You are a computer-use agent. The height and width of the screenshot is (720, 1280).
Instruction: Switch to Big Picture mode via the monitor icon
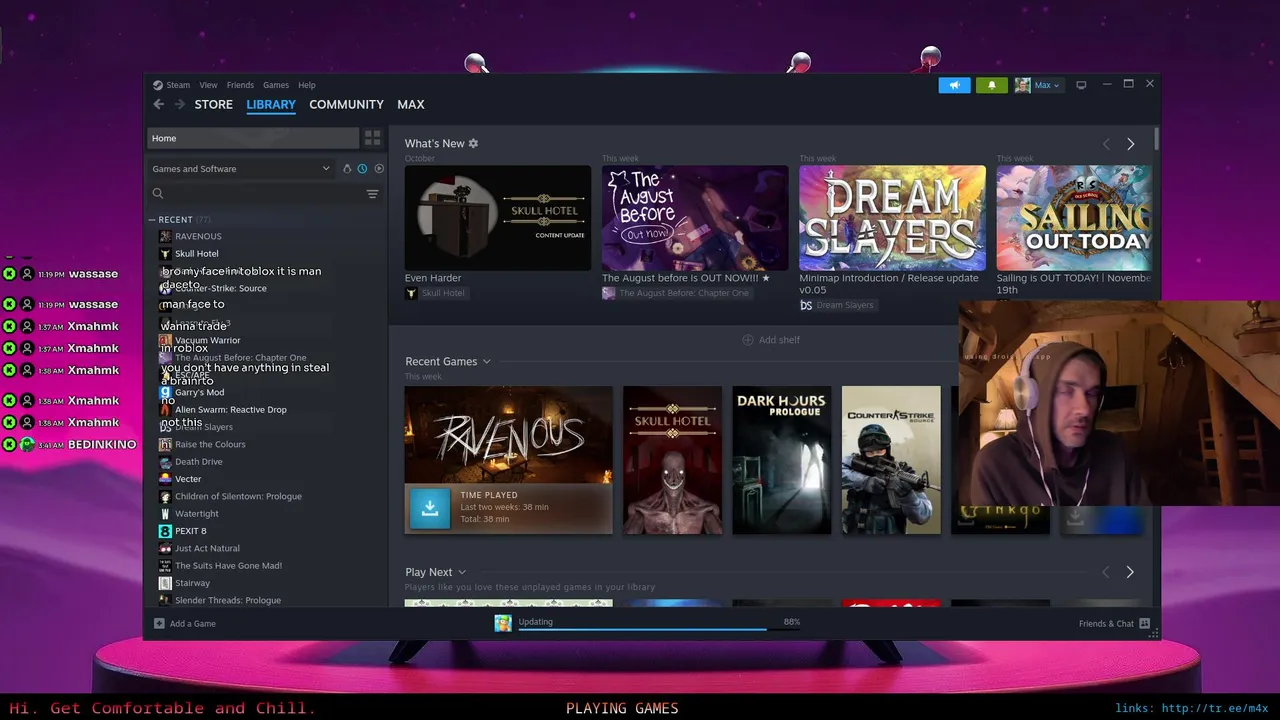coord(1081,85)
